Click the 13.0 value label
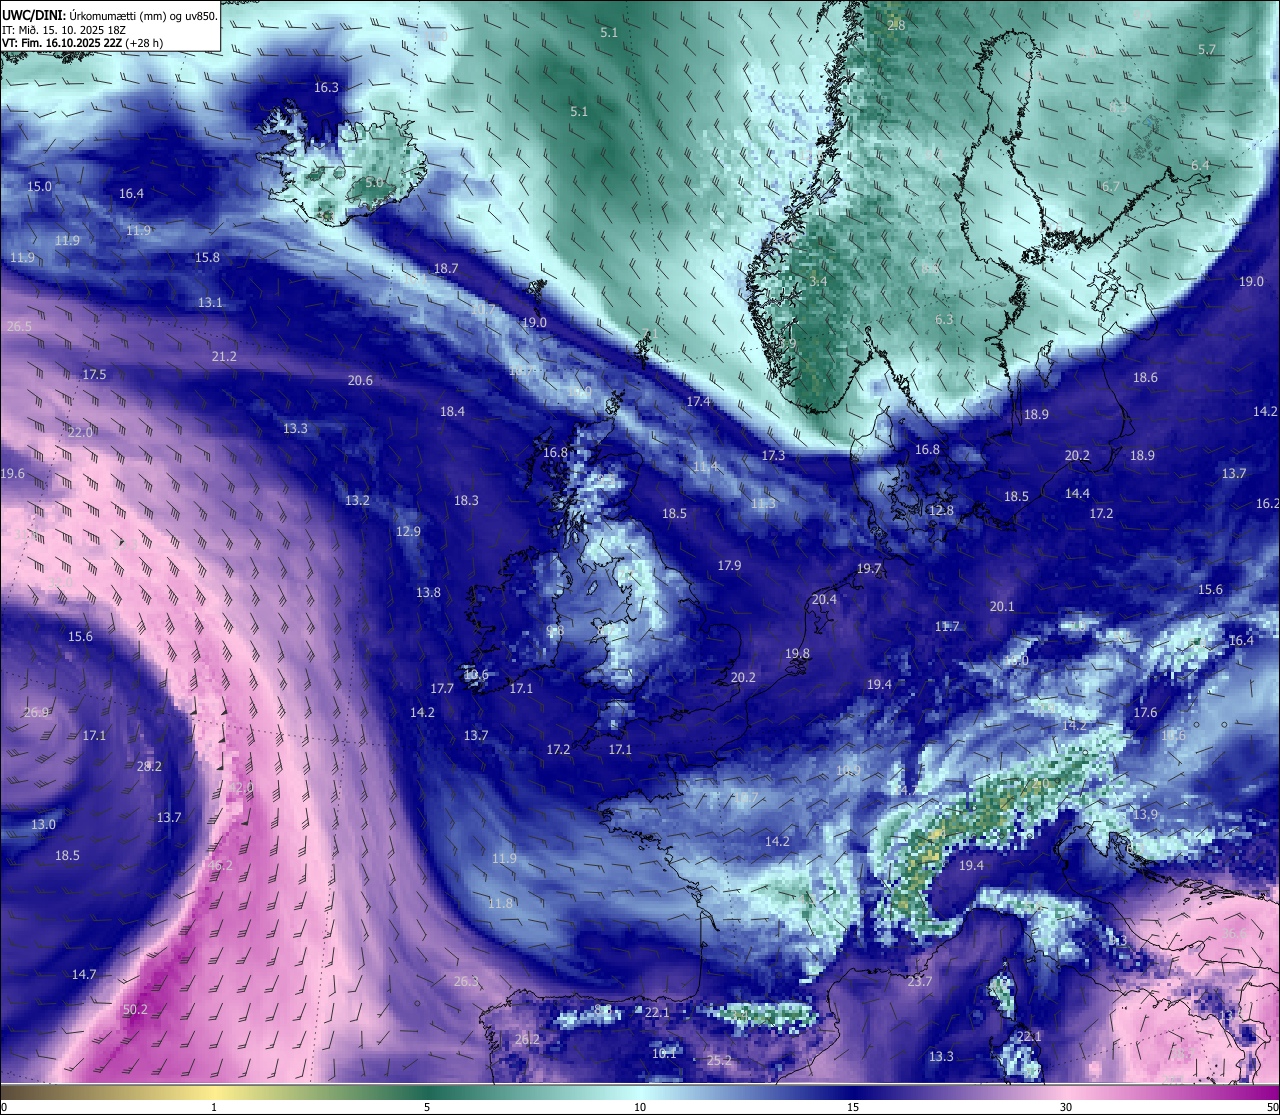 click(43, 825)
